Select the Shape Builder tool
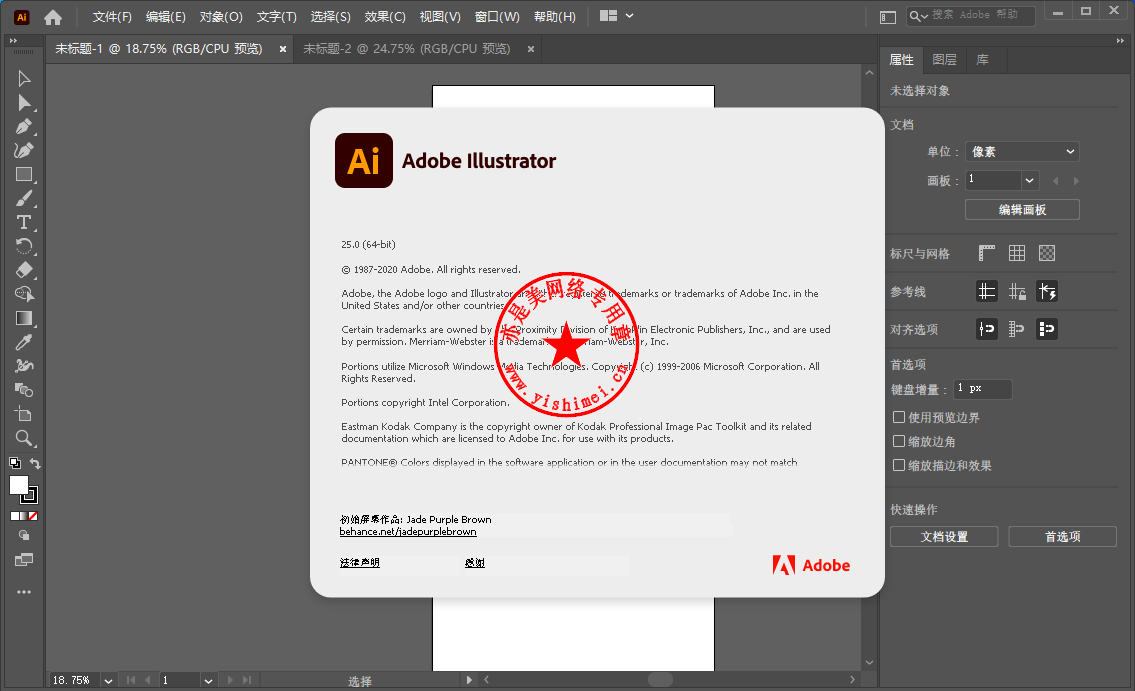Screen dimensions: 1135x691 (x=24, y=294)
